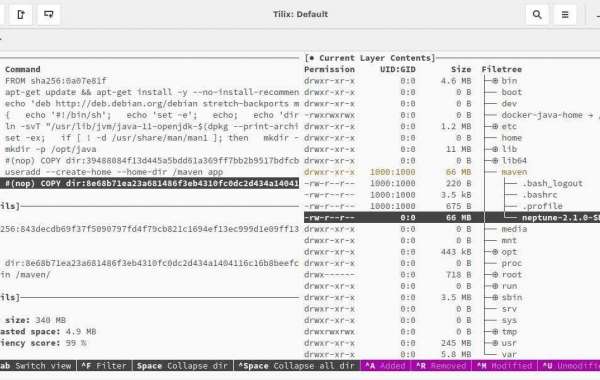Click the UID:GID column header

tap(398, 69)
